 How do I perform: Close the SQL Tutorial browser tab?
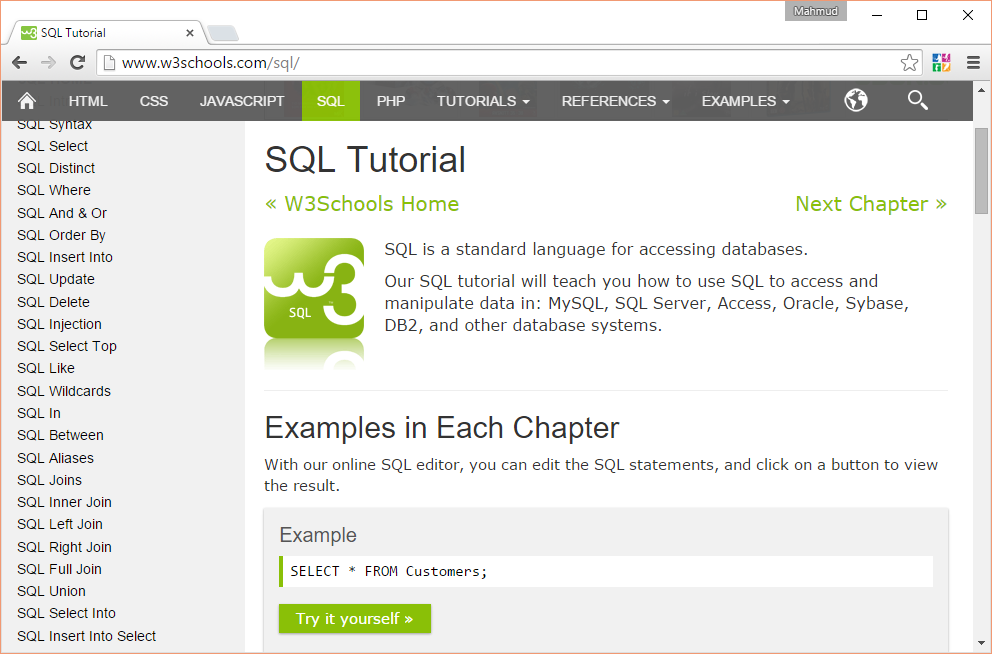[189, 33]
